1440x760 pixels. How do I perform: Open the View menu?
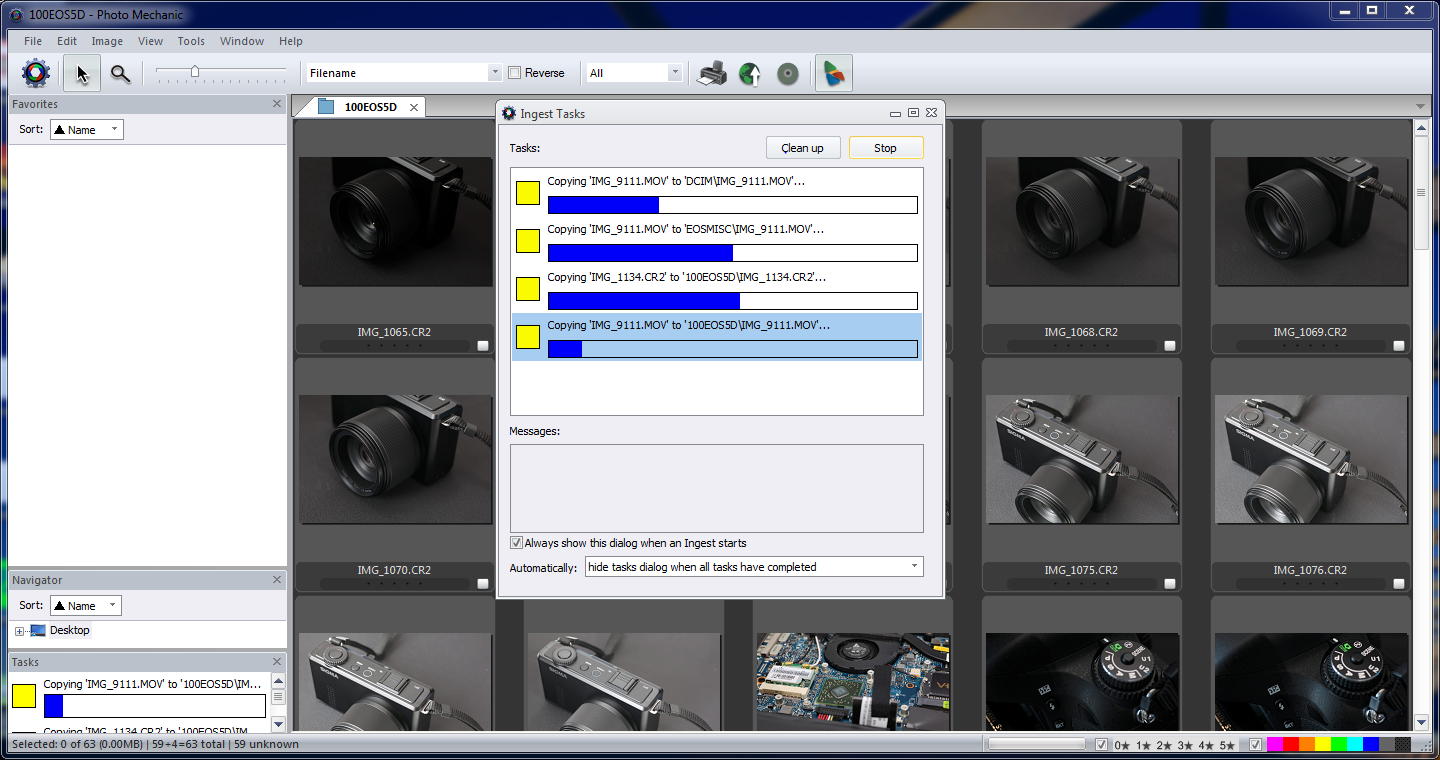[150, 41]
